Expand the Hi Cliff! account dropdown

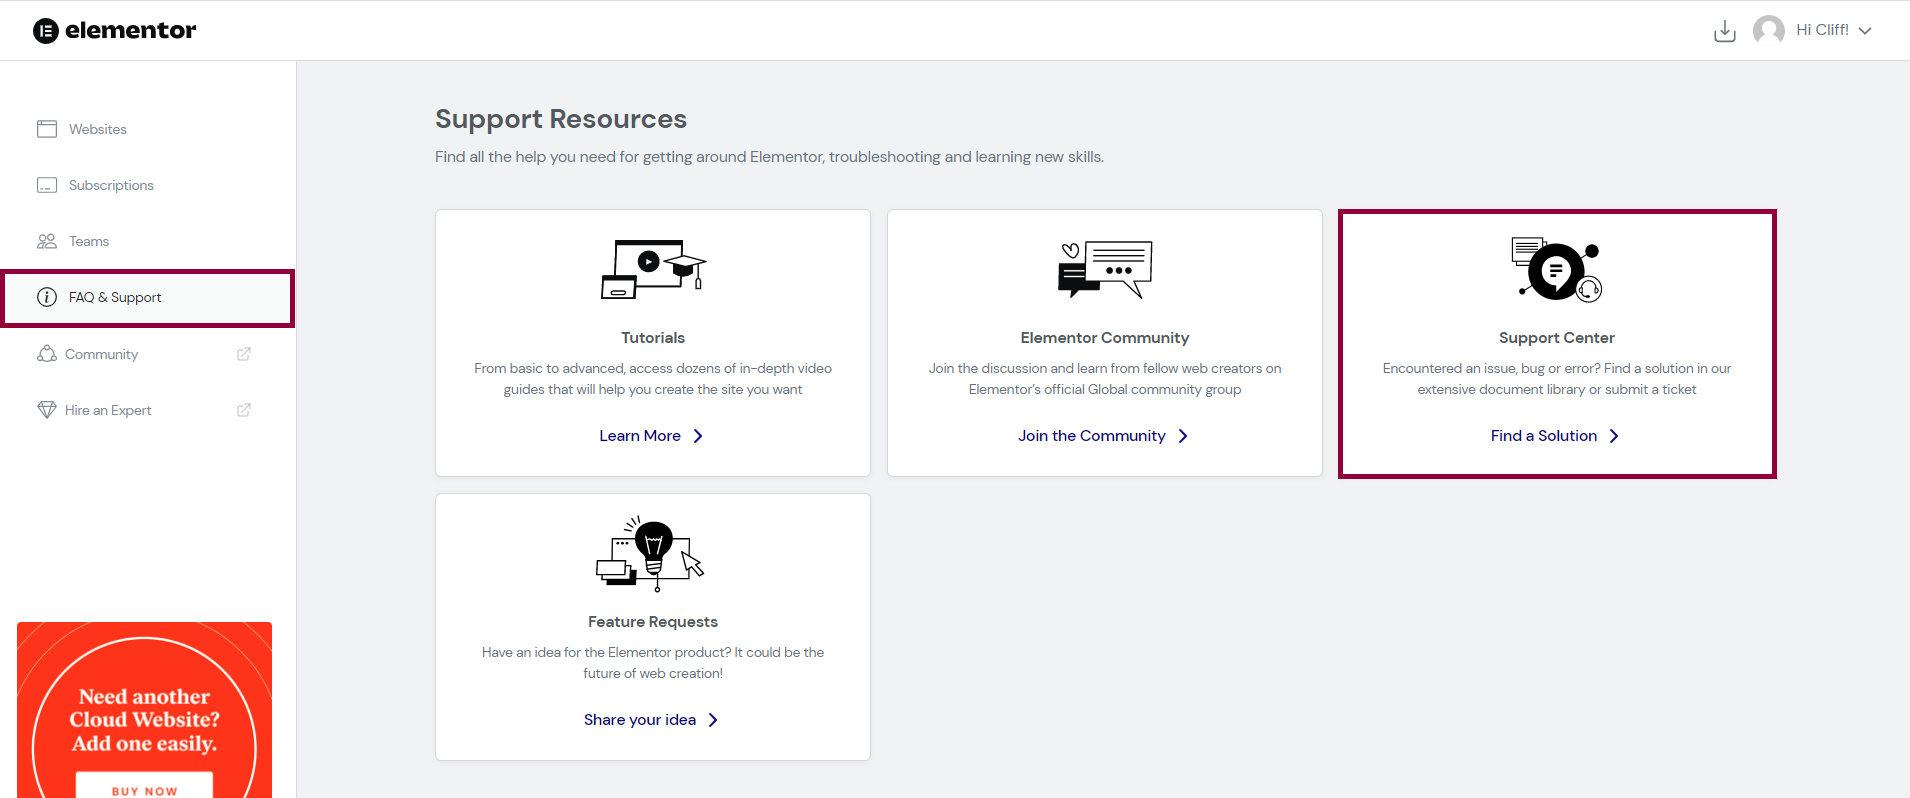click(1865, 31)
